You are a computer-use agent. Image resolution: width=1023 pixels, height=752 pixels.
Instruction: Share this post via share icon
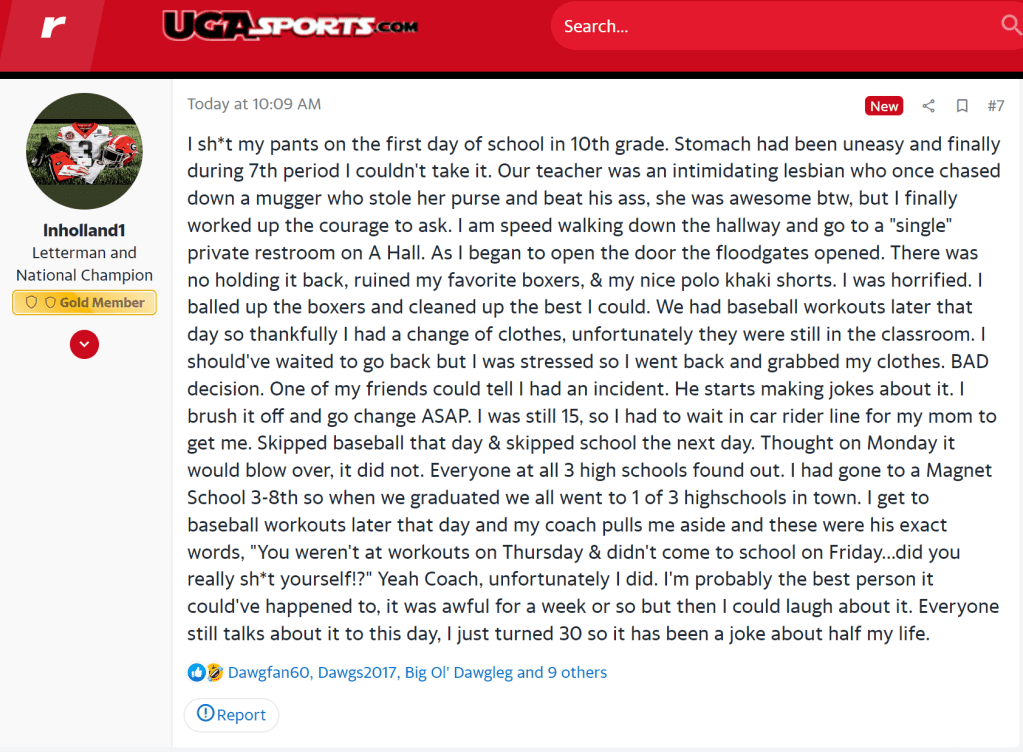coord(928,106)
